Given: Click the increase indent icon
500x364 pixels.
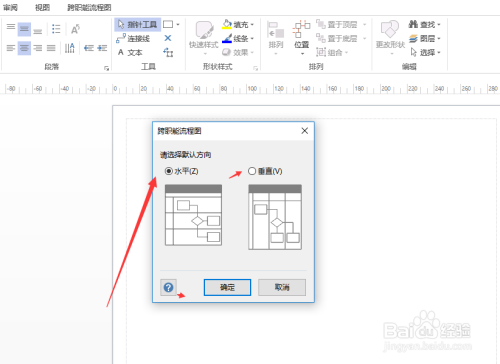Looking at the screenshot, I should pos(102,48).
